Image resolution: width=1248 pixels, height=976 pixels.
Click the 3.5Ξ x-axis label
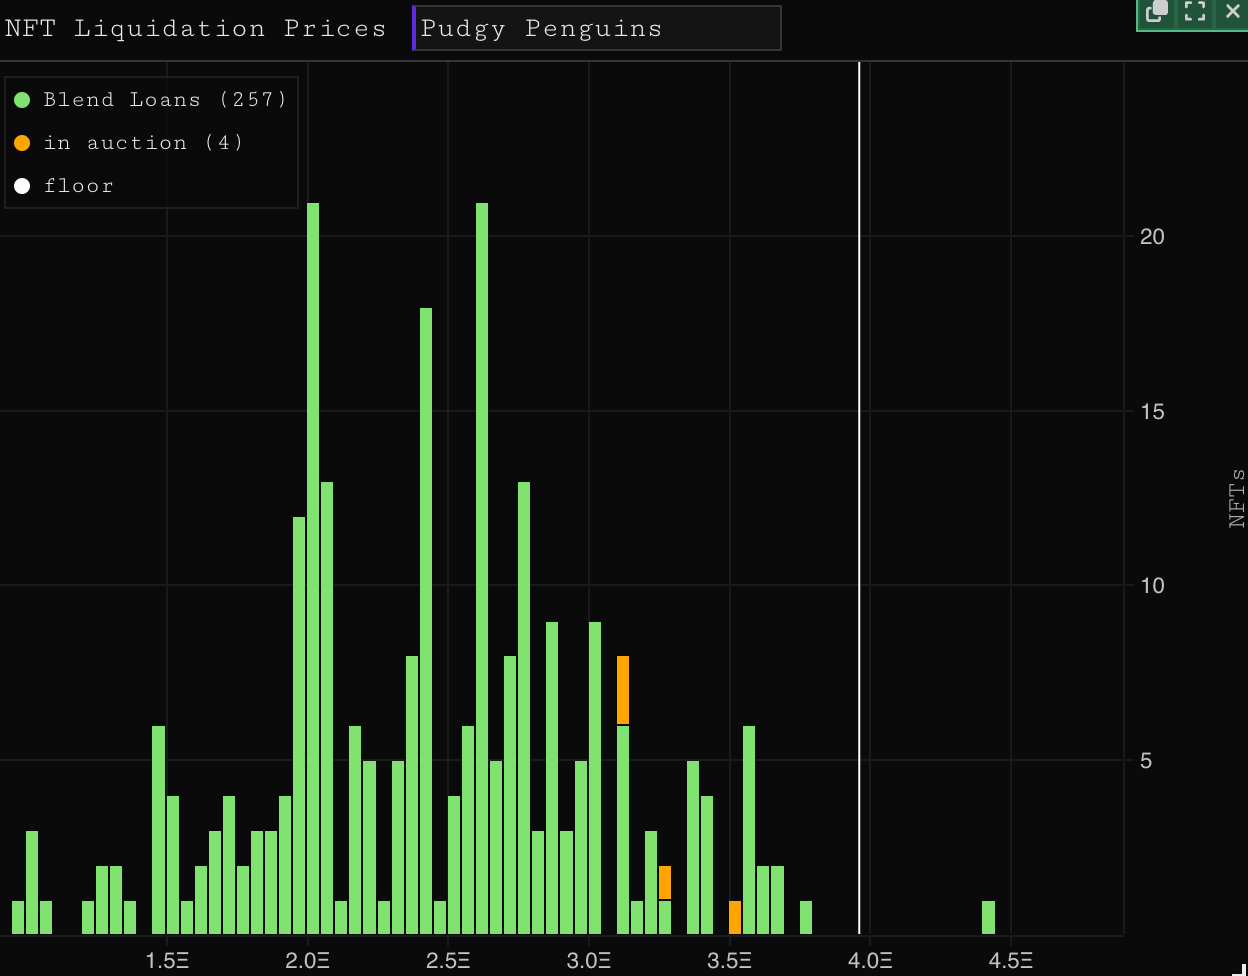[x=730, y=961]
